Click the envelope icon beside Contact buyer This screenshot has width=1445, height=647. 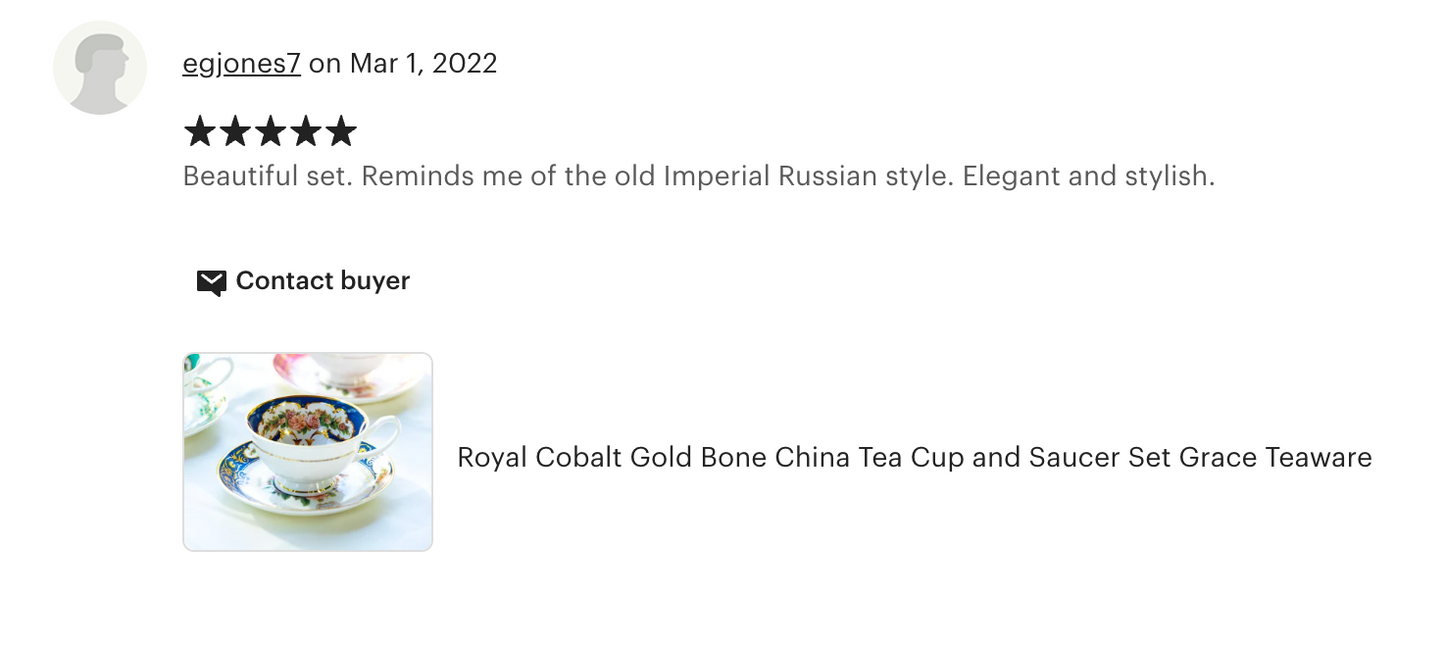pyautogui.click(x=211, y=282)
